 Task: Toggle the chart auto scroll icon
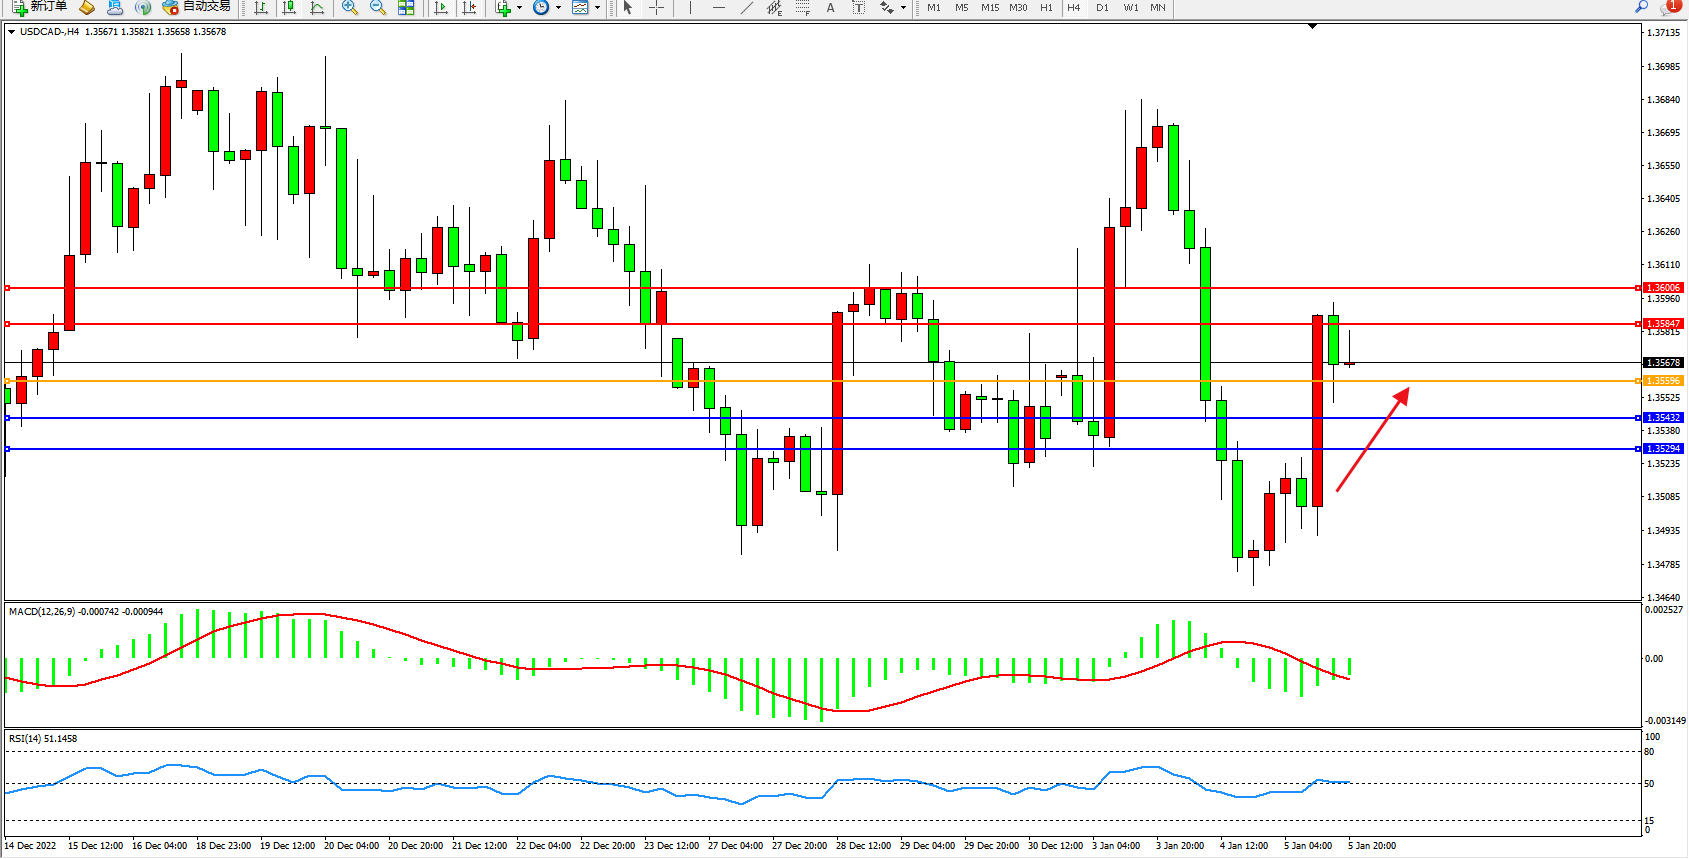(x=441, y=8)
